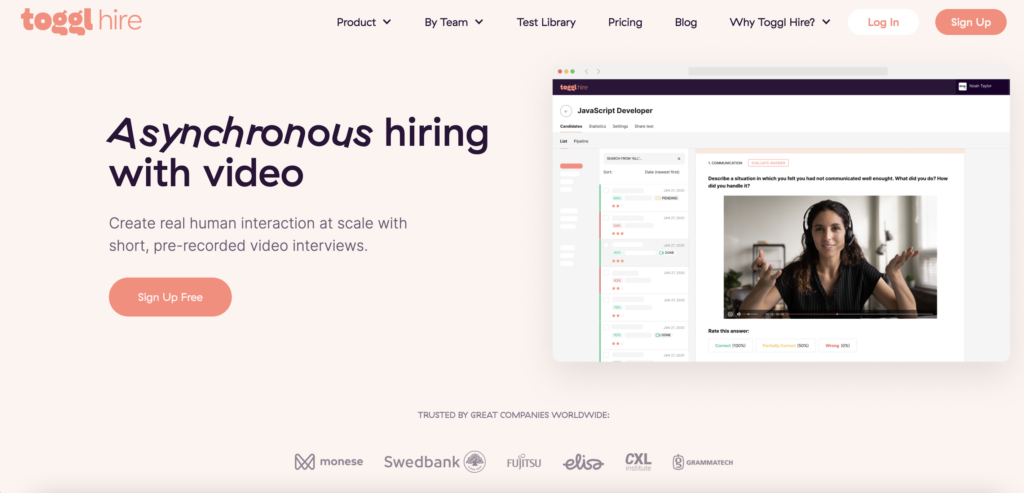Image resolution: width=1024 pixels, height=493 pixels.
Task: Click the 1. Communication label
Action: pos(726,163)
